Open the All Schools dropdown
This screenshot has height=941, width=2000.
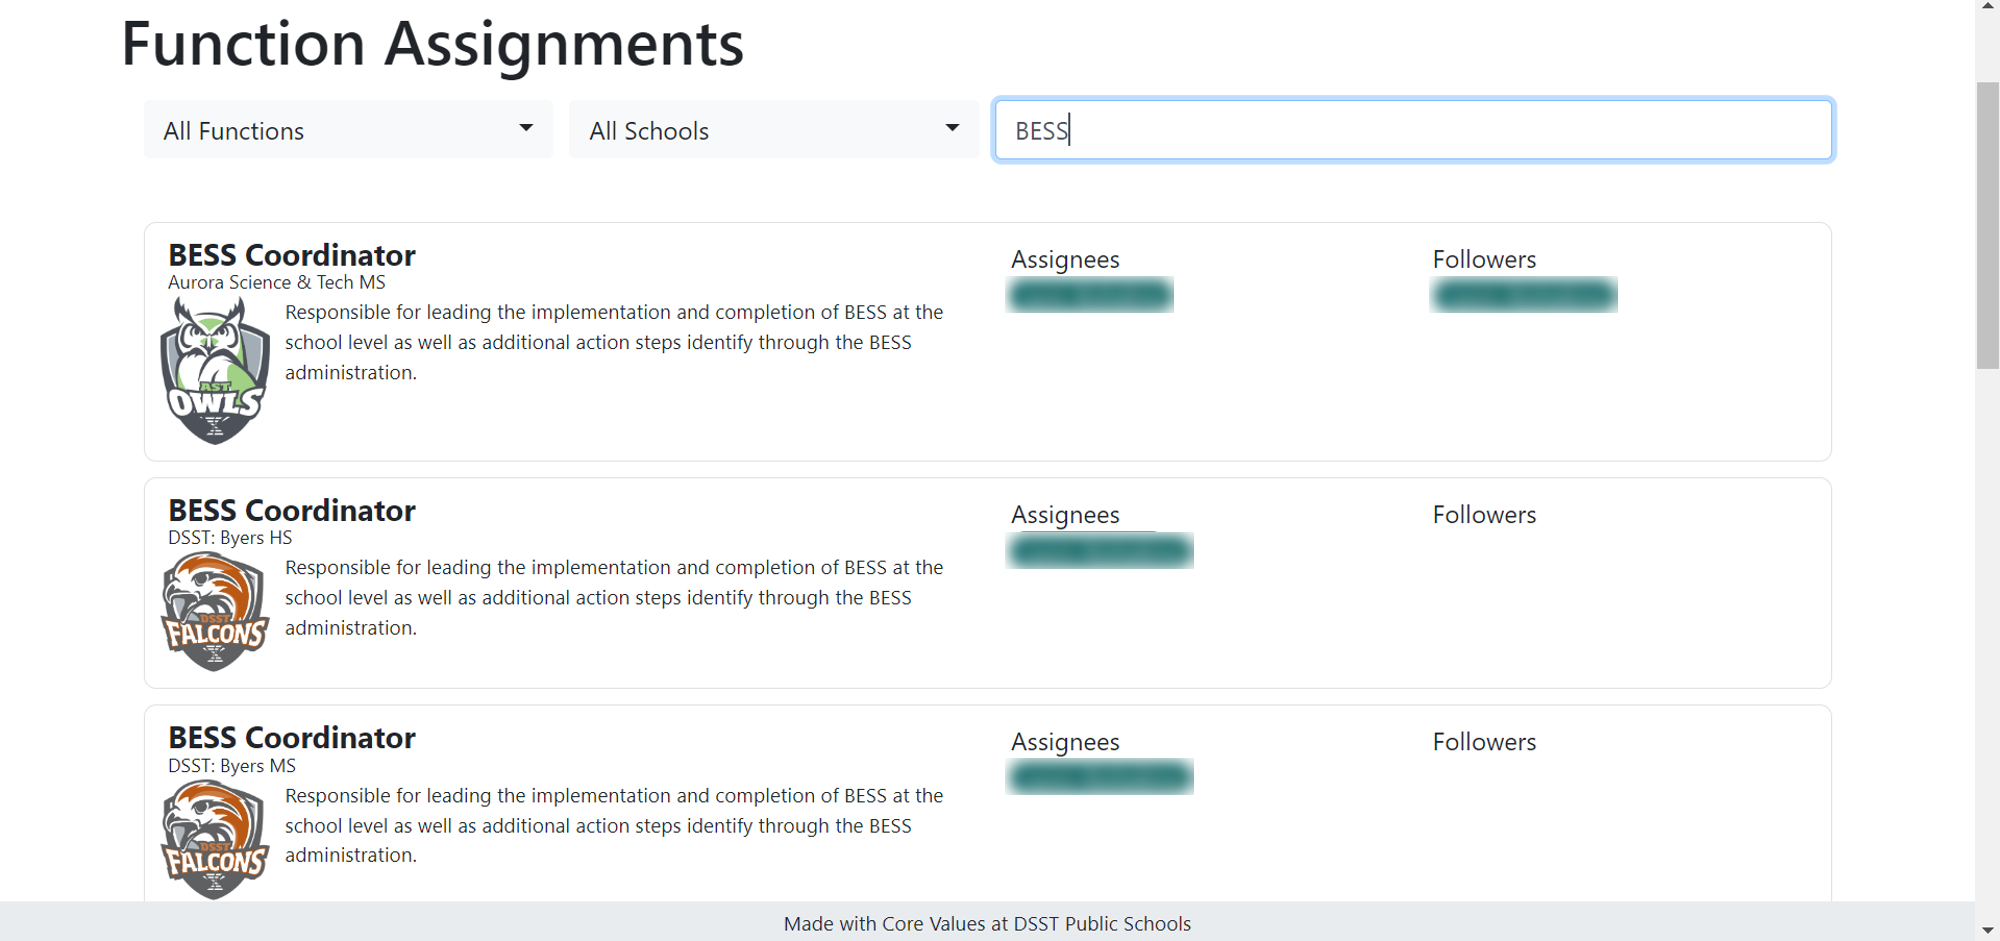(x=774, y=130)
